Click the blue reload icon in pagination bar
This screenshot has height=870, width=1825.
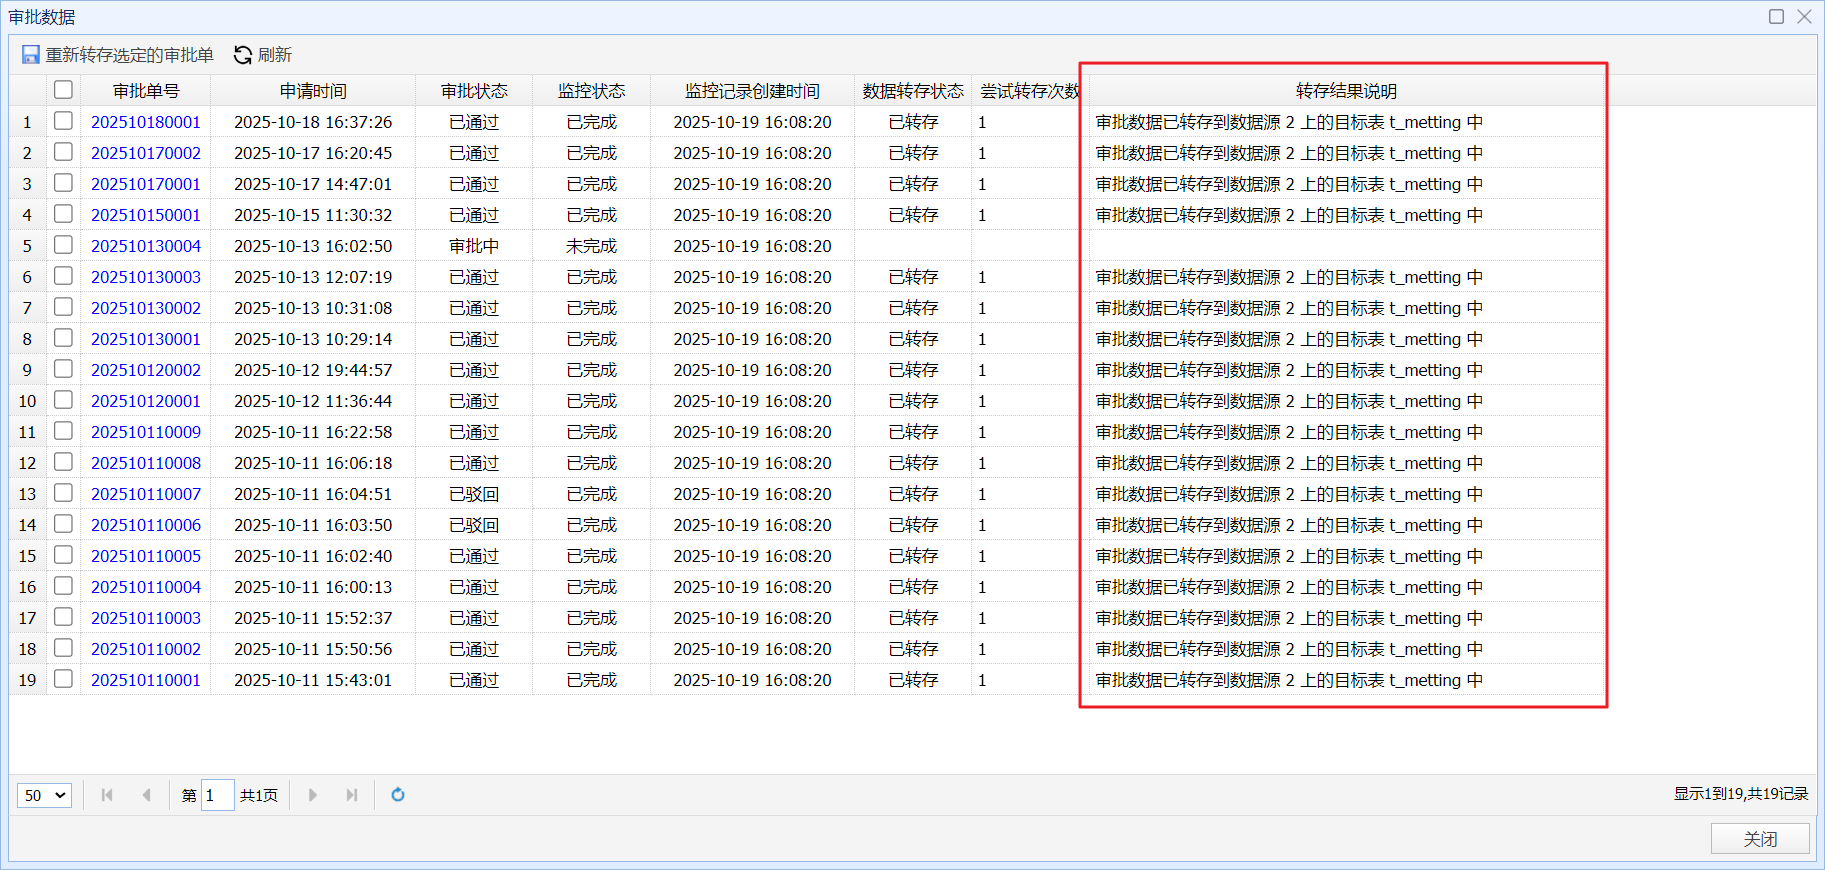tap(398, 795)
